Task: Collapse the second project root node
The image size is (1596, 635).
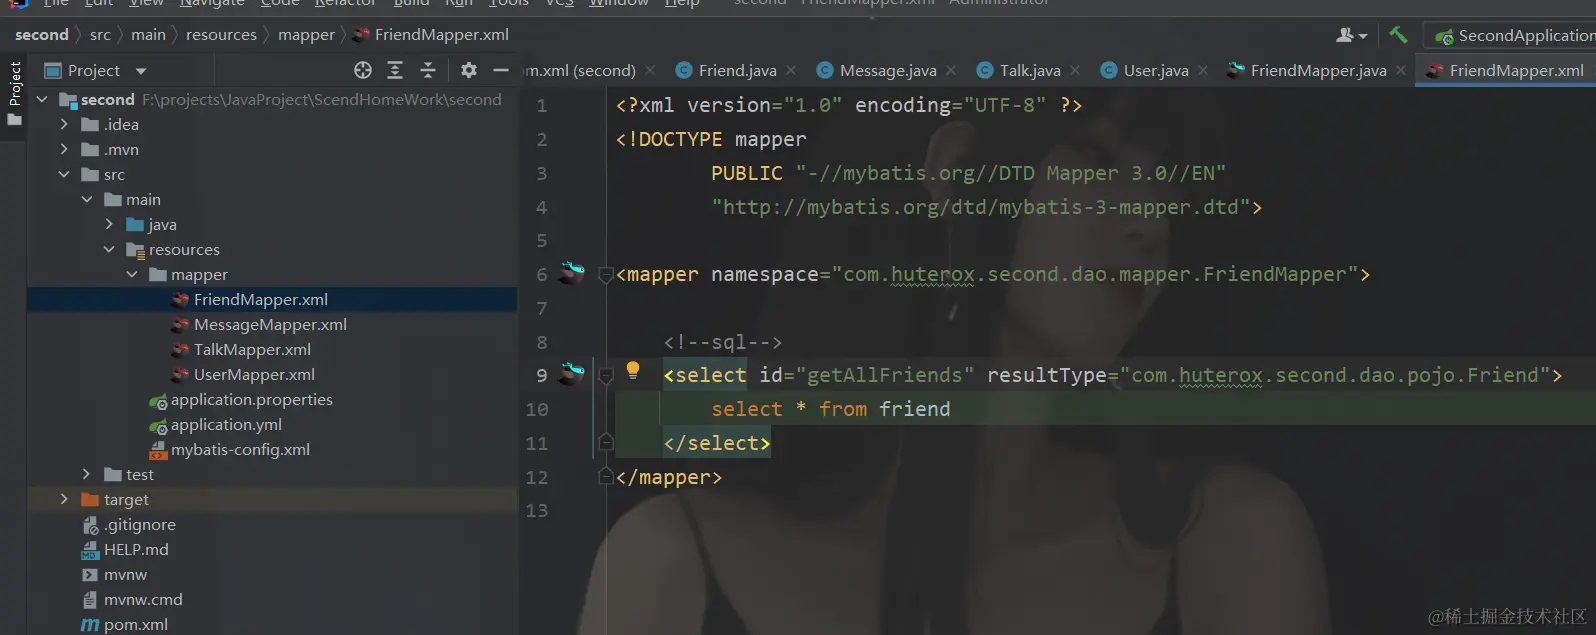Action: click(x=42, y=100)
